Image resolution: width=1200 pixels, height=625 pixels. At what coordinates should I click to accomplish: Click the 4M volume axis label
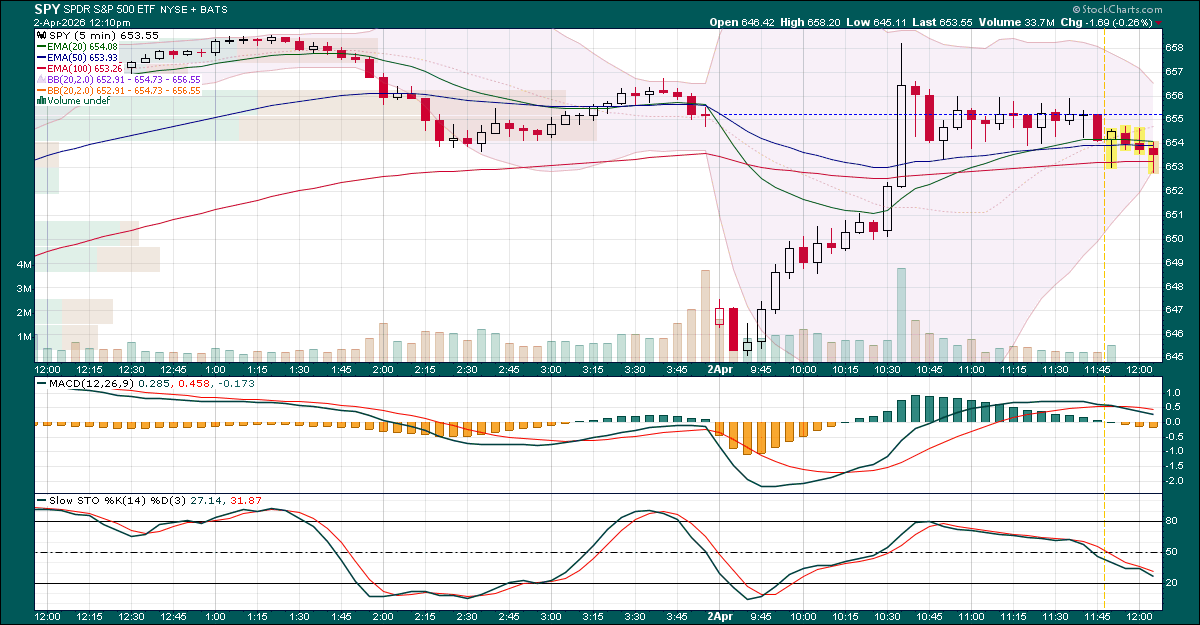(x=26, y=265)
